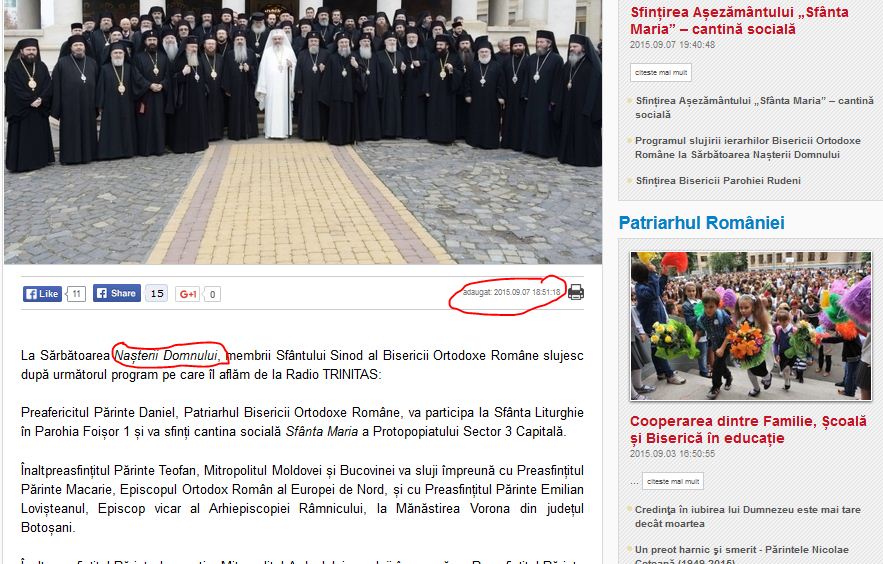Click the schoolchildren with flowers photo

pos(750,325)
